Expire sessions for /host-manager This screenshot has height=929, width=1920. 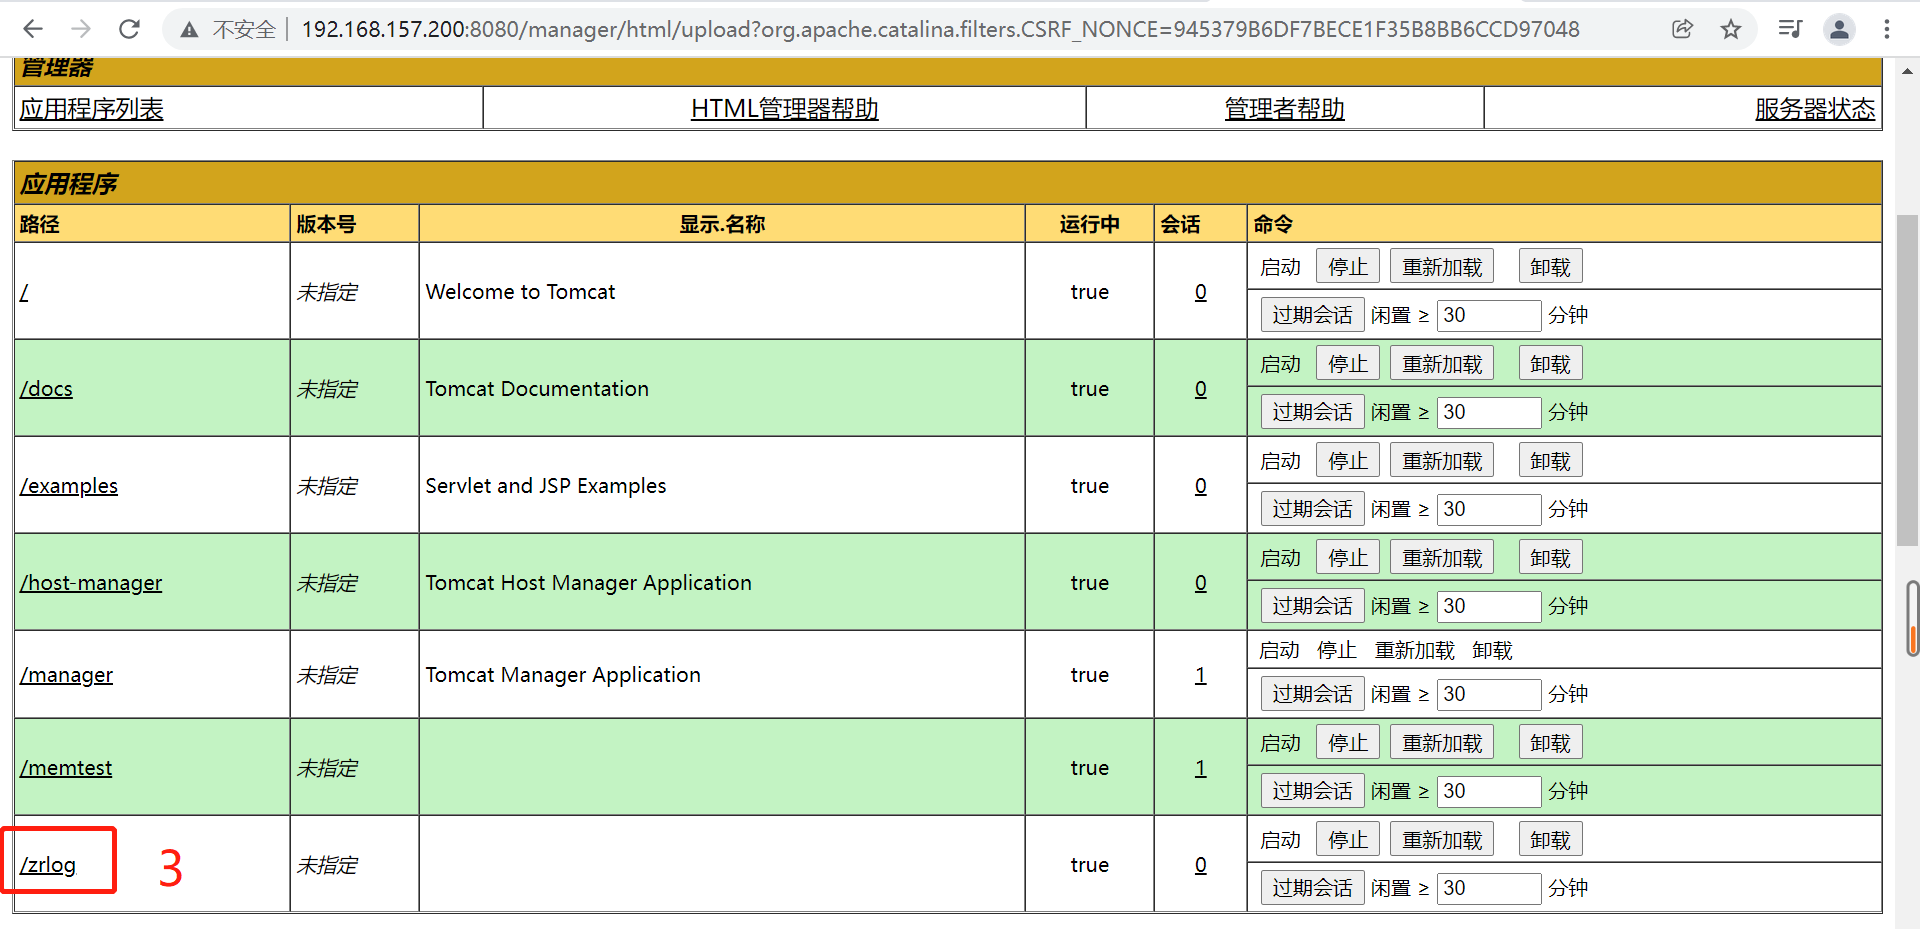pyautogui.click(x=1312, y=605)
